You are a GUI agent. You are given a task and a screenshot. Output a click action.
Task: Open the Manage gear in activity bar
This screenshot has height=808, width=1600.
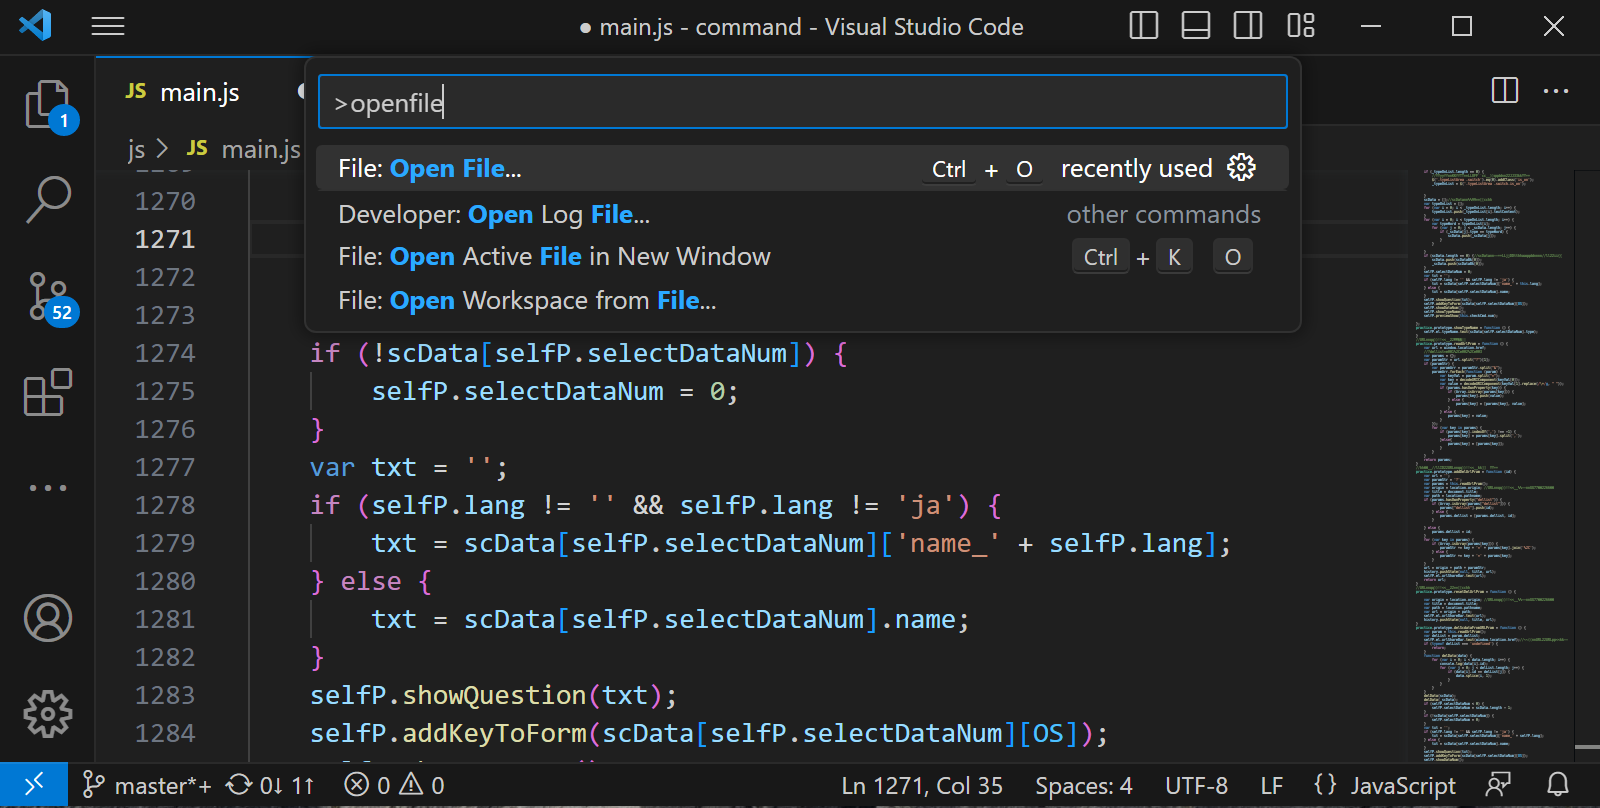click(x=47, y=714)
